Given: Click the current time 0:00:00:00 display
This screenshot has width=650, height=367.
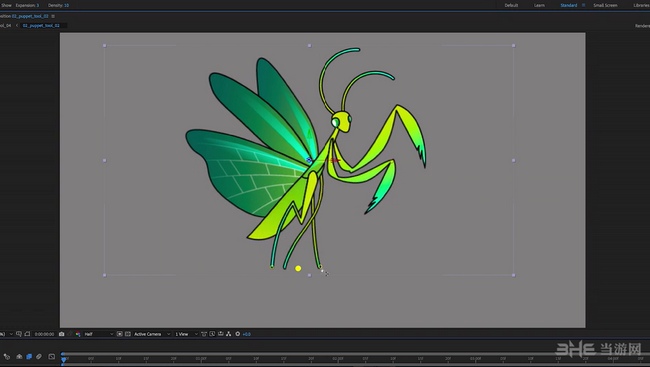Looking at the screenshot, I should (44, 334).
